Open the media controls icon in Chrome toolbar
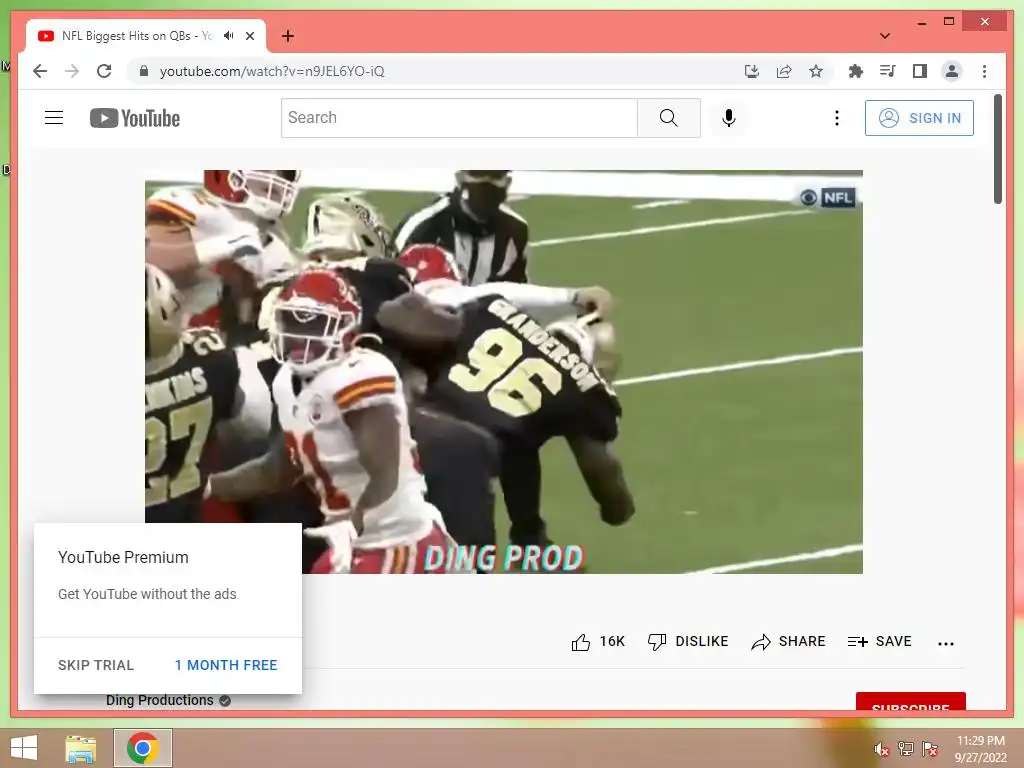This screenshot has height=768, width=1024. tap(888, 71)
